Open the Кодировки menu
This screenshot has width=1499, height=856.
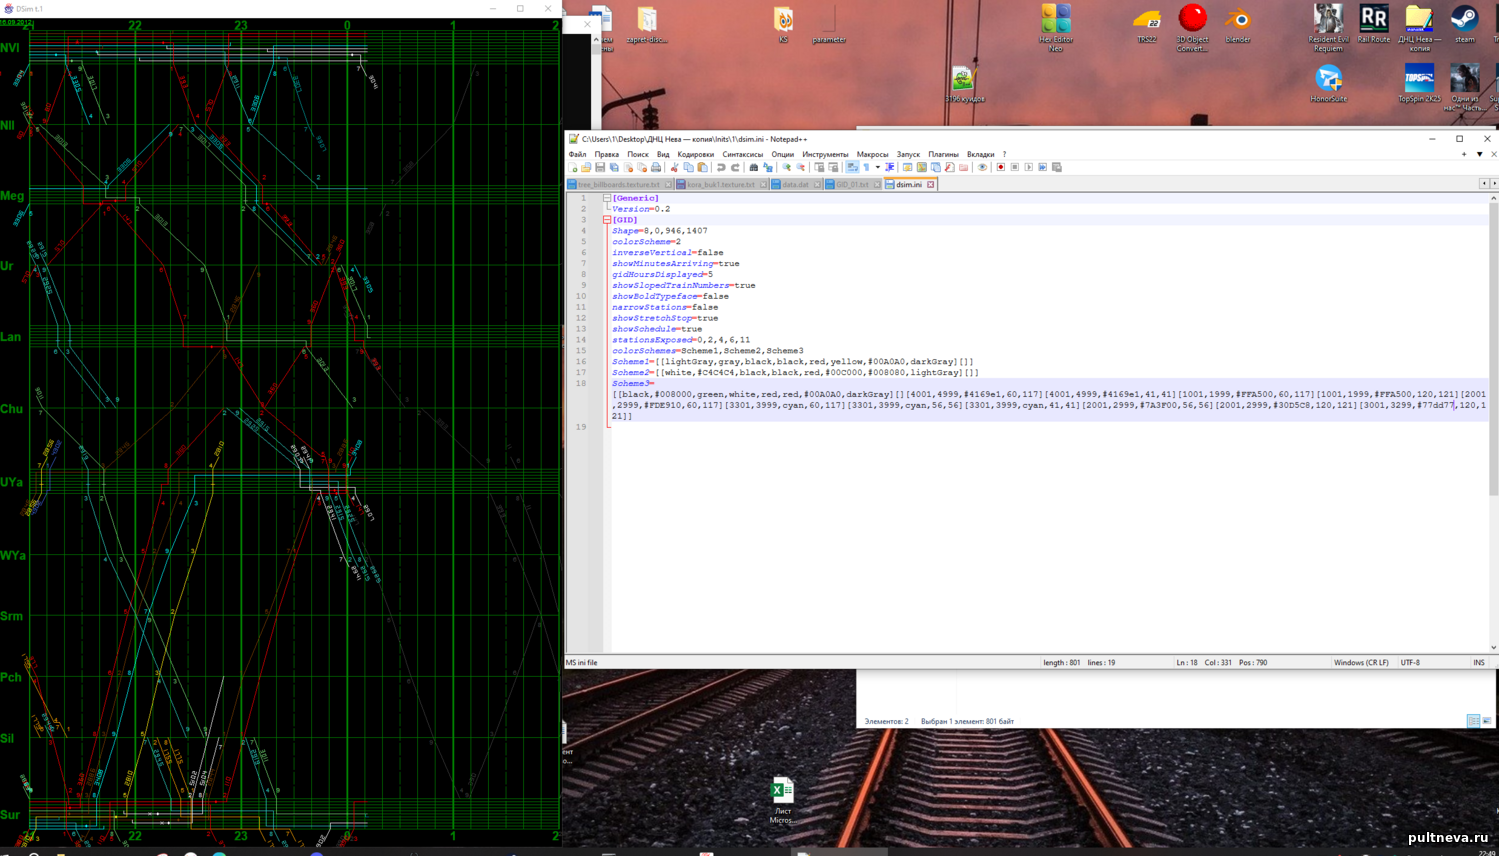click(x=695, y=154)
